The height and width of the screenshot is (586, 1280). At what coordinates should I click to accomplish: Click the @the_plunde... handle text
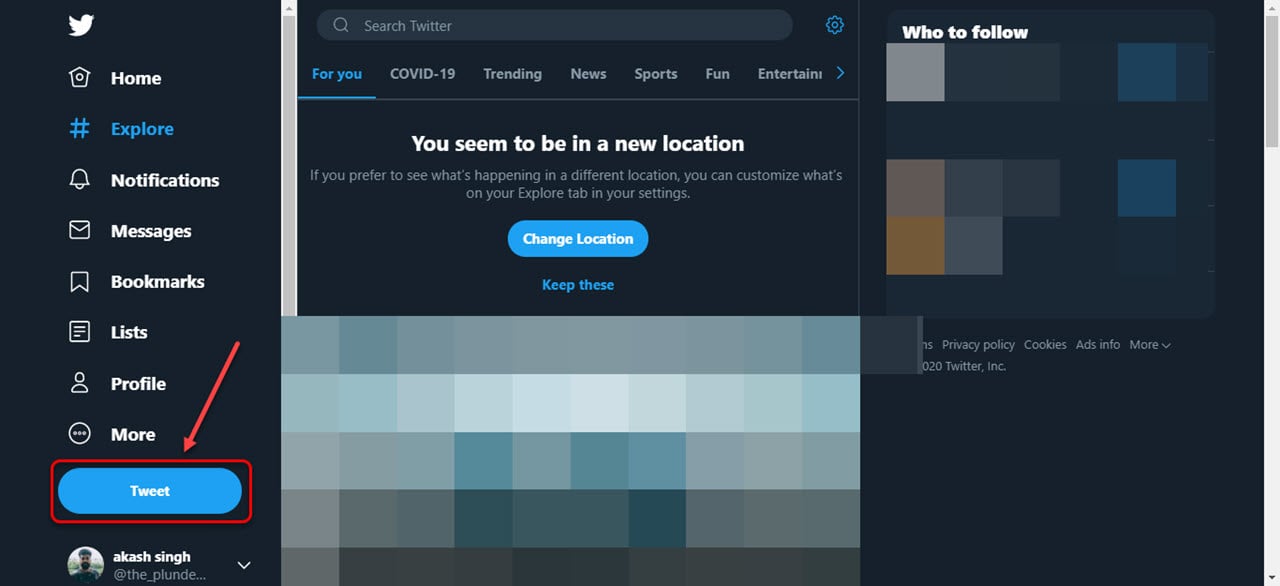158,575
